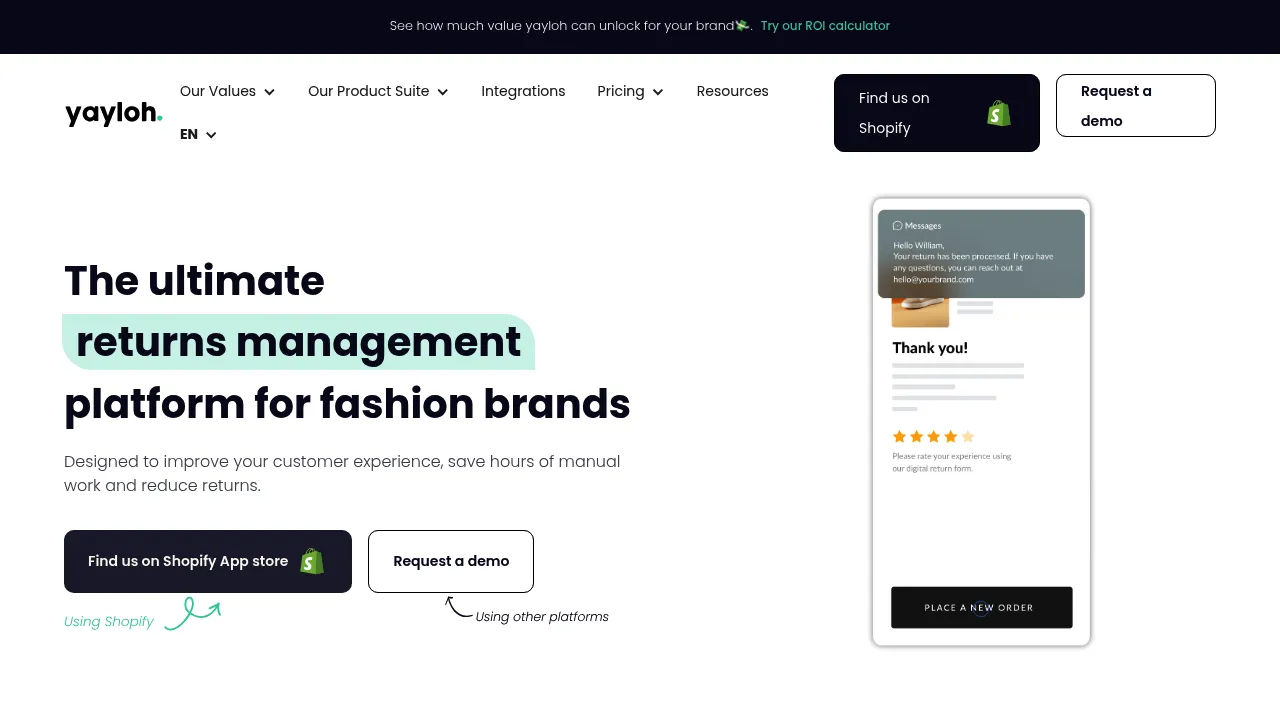Click "Please rate your experience" text
The width and height of the screenshot is (1280, 720).
[x=952, y=462]
